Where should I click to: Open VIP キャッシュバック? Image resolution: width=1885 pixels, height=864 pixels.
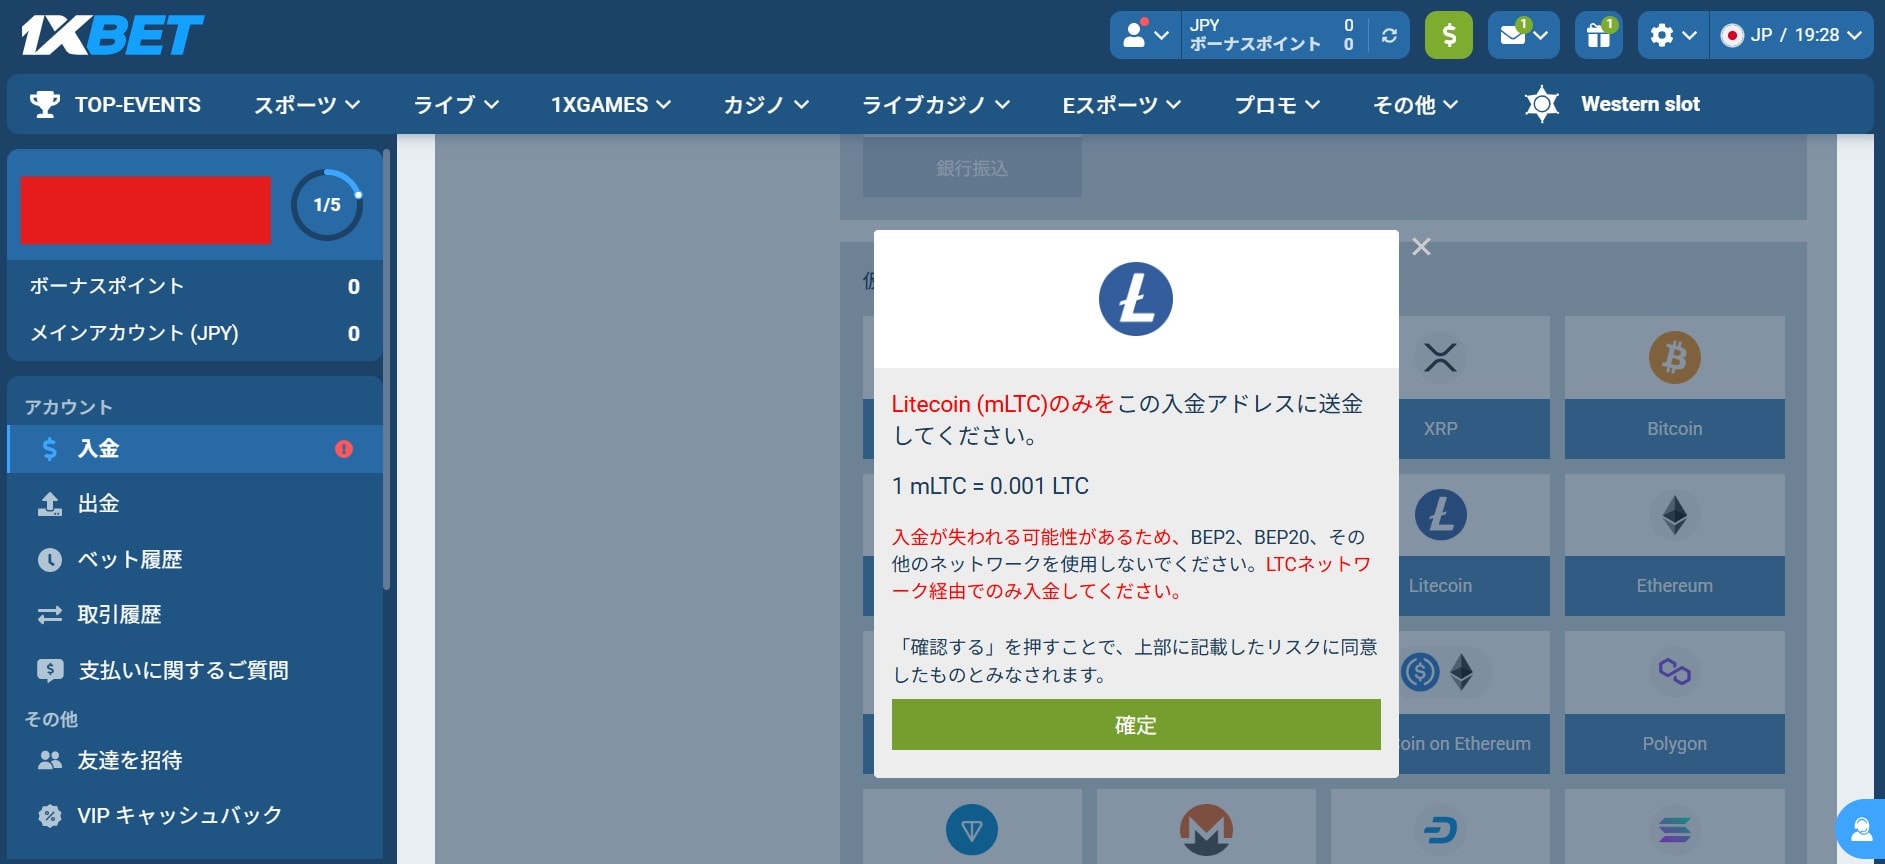(x=195, y=816)
